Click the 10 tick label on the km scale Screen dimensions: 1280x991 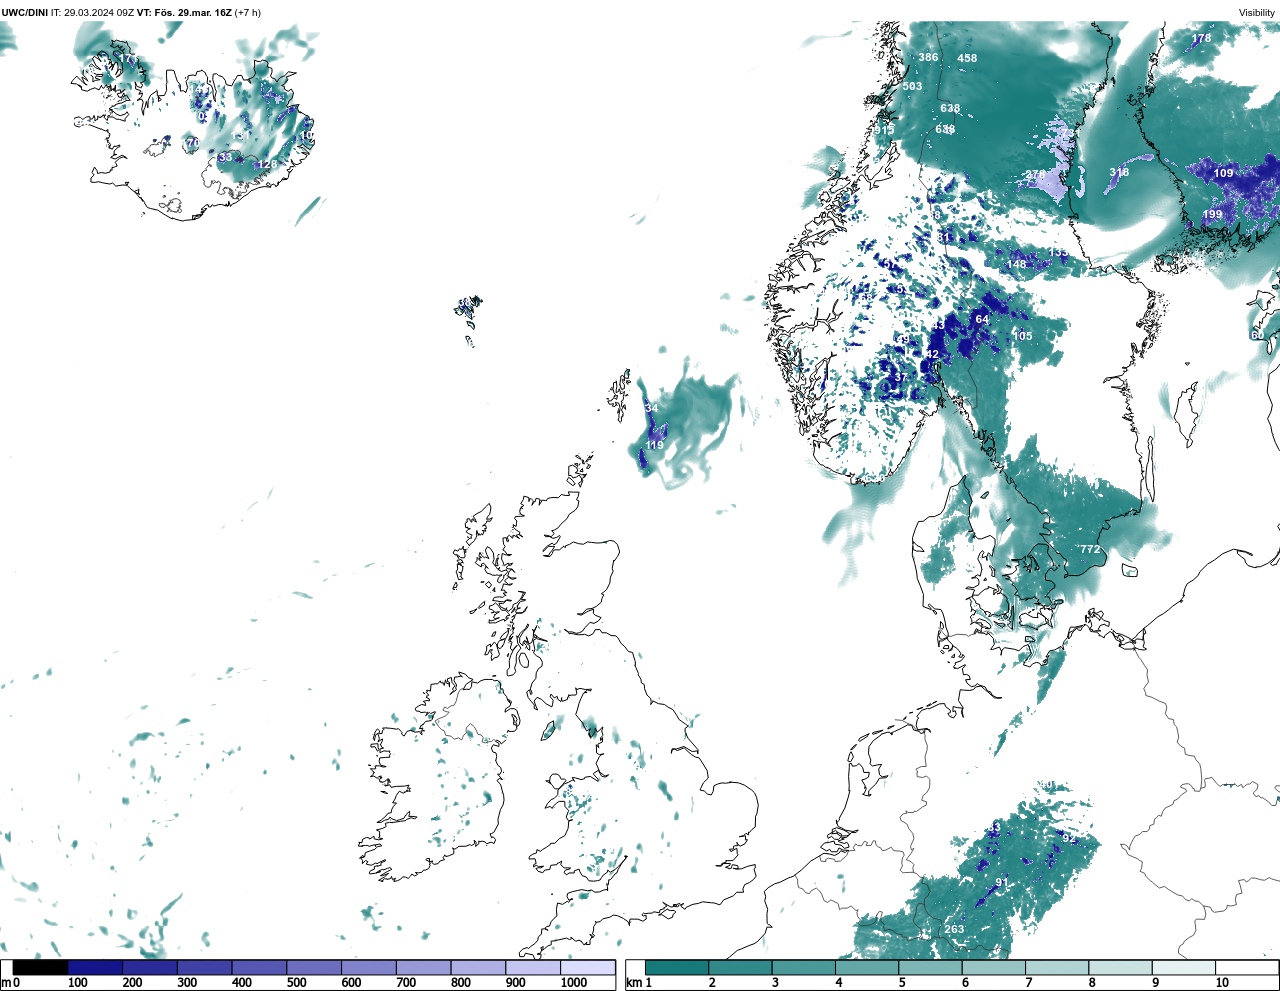(1222, 983)
